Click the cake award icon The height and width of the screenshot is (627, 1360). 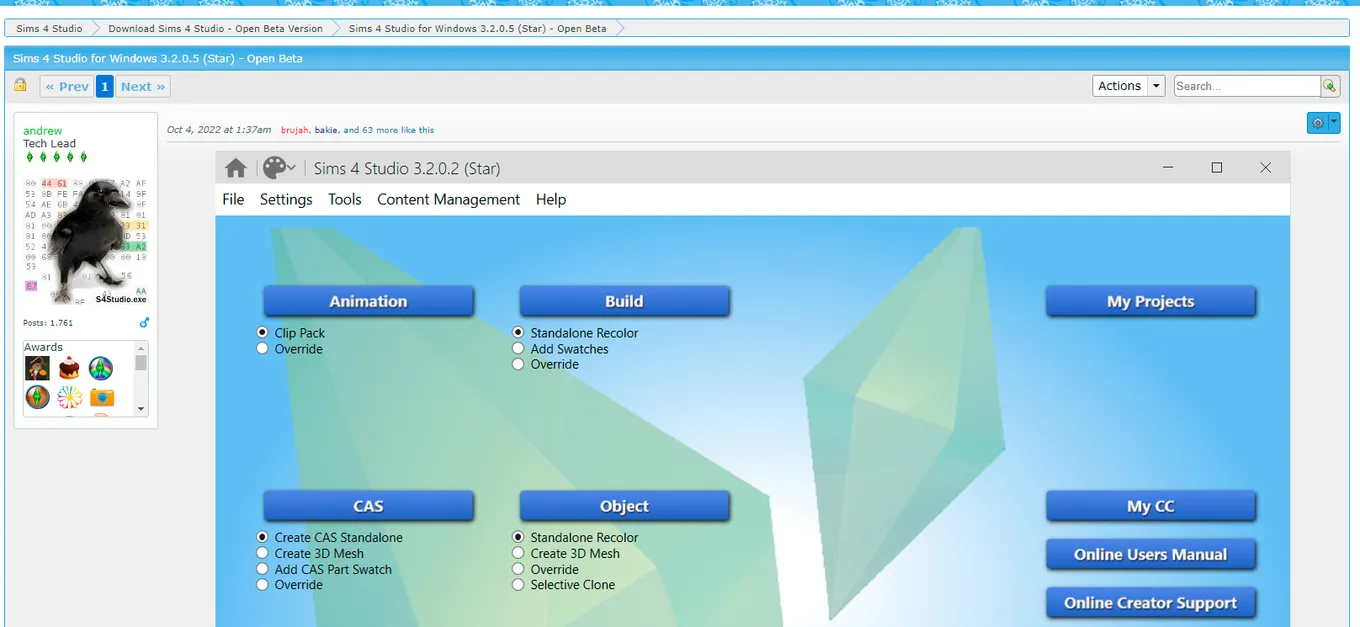(x=69, y=368)
